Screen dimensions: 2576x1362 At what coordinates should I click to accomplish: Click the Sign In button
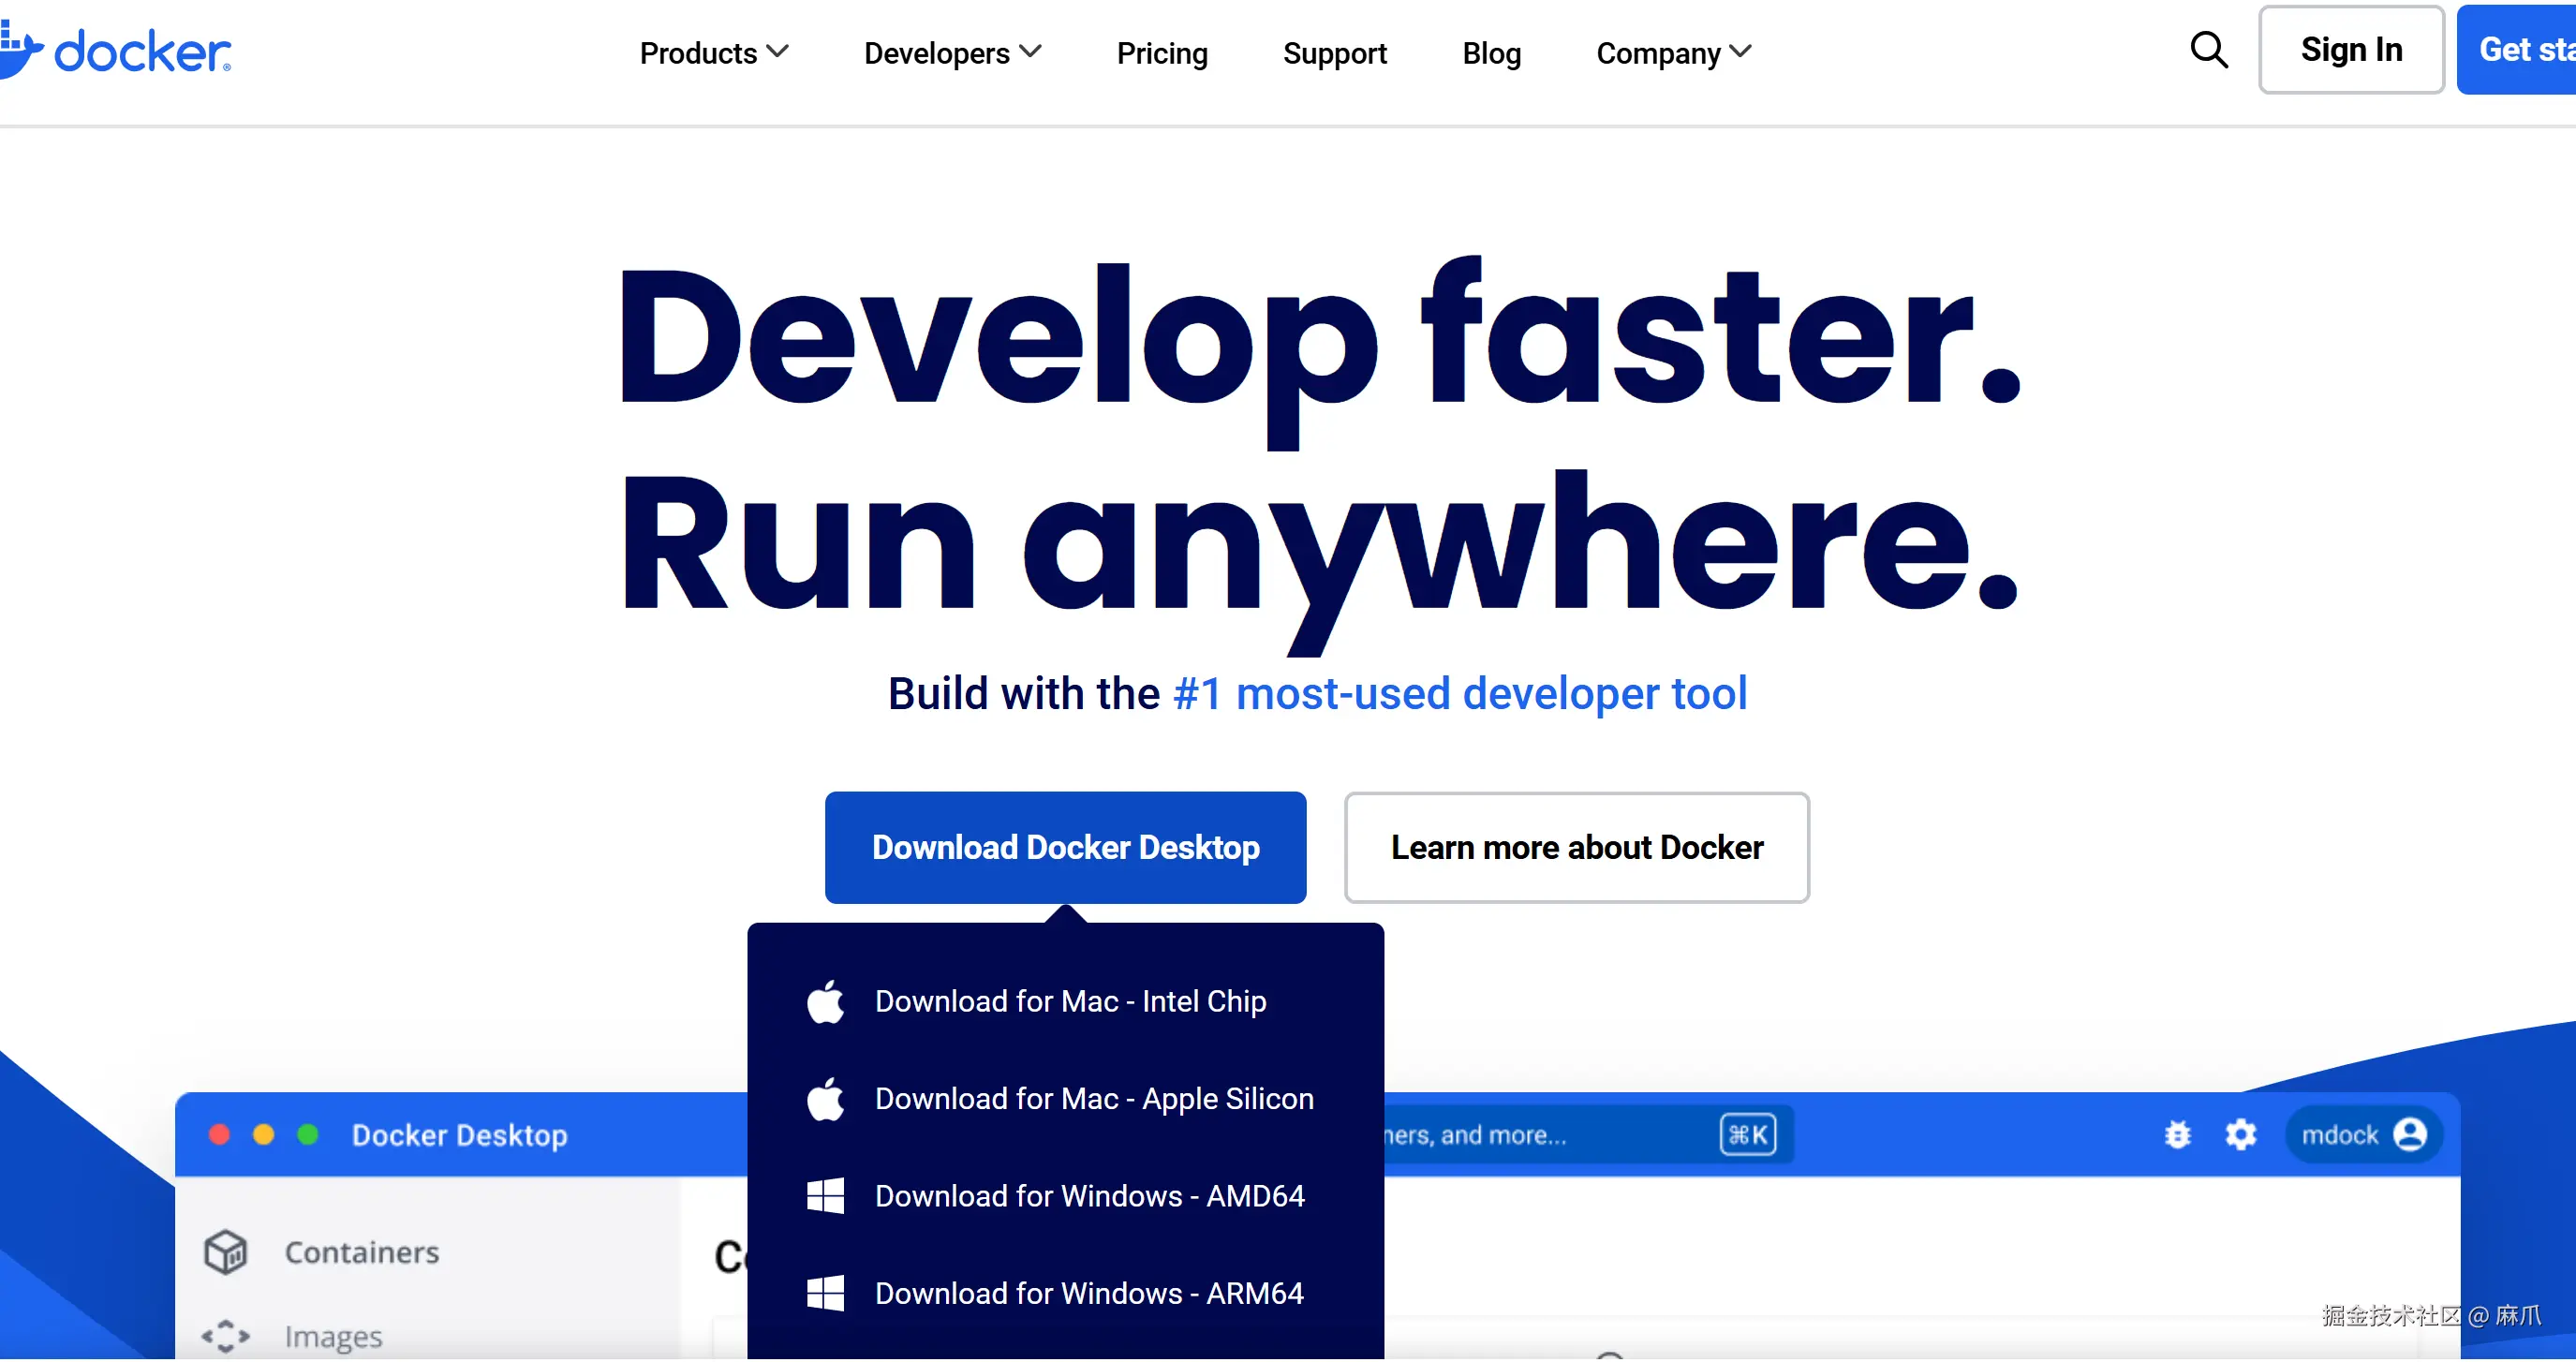click(2350, 50)
